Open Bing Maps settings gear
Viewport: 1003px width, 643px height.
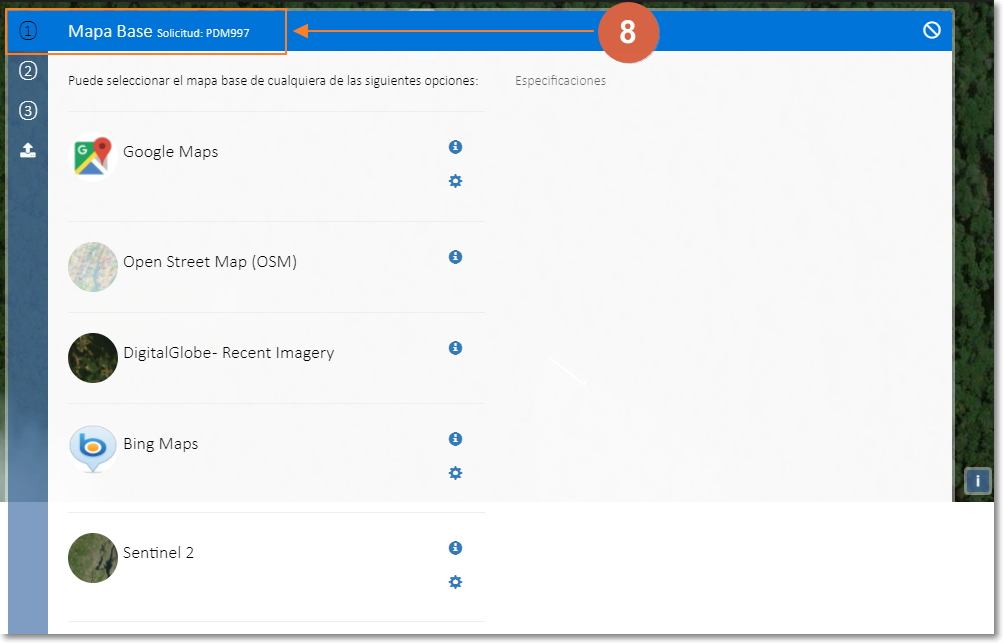[x=455, y=473]
